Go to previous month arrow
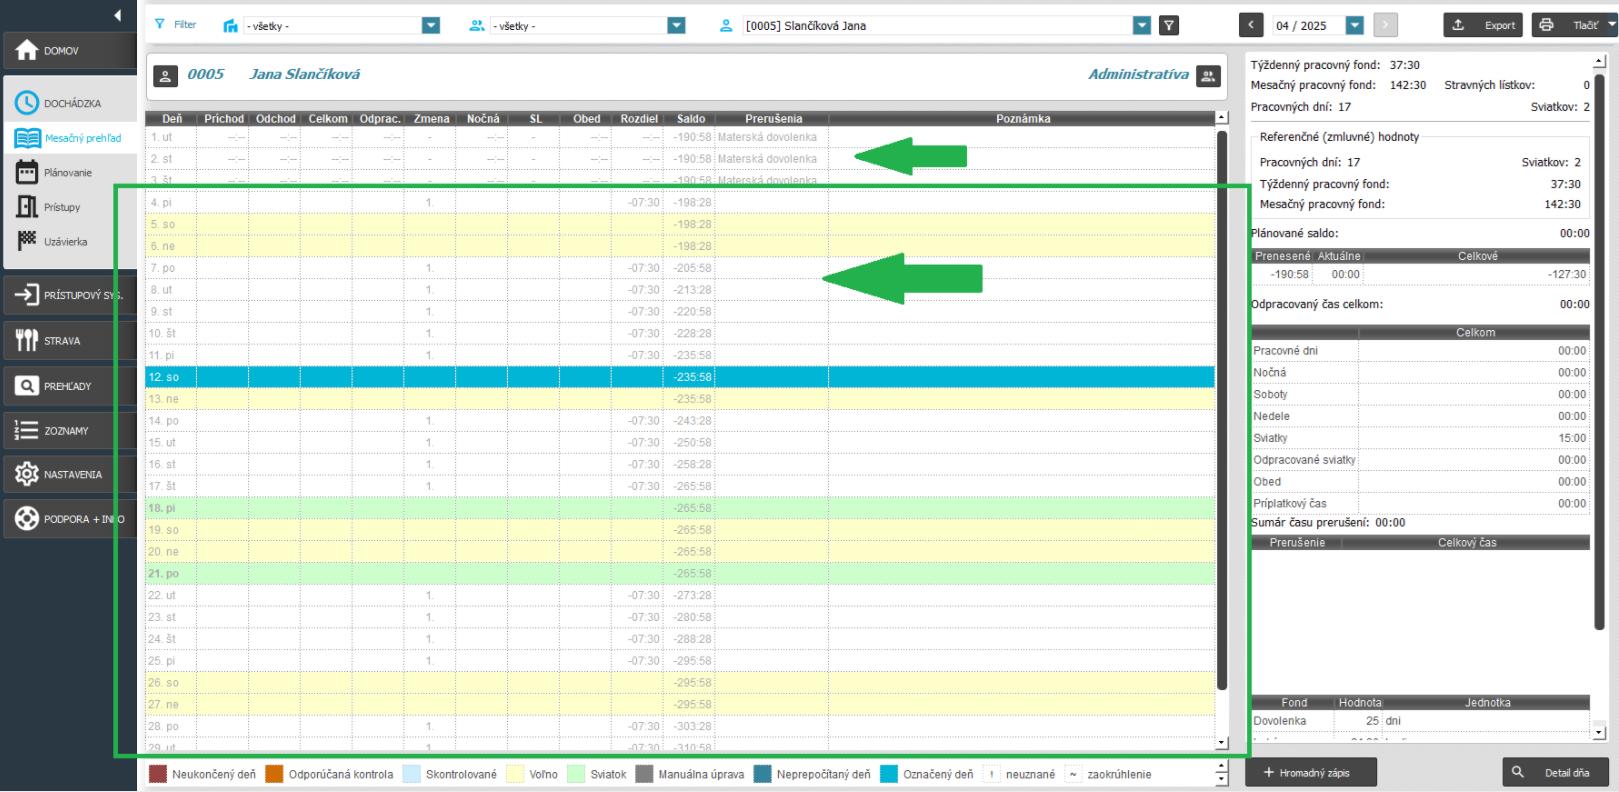The image size is (1619, 792). click(x=1252, y=26)
